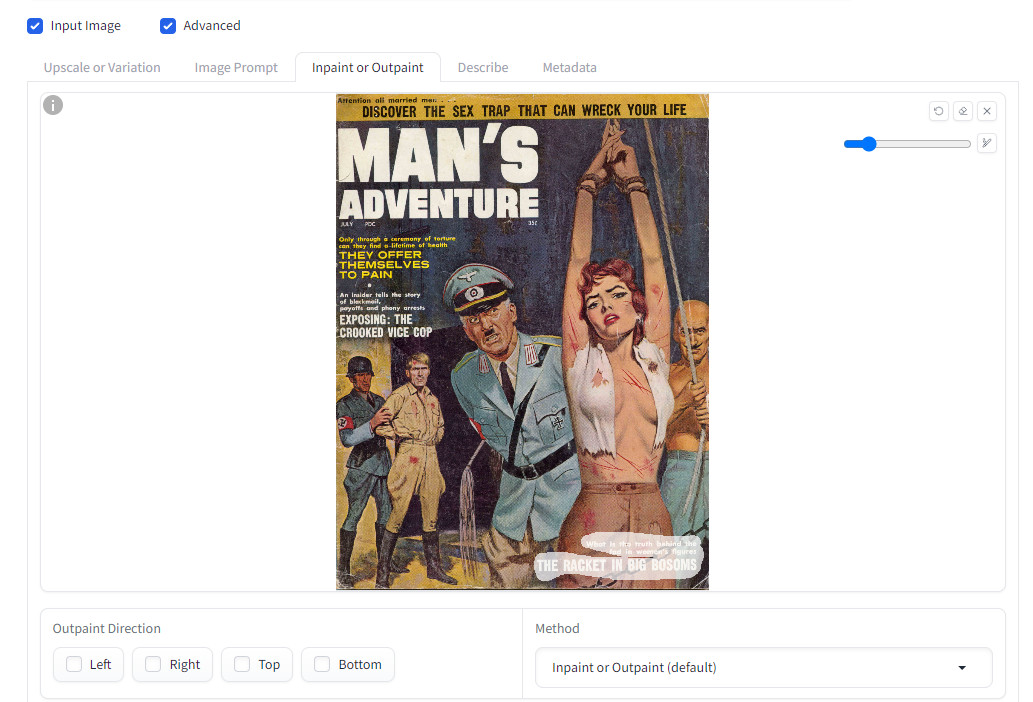Click the magazine cover in the inpaint canvas
This screenshot has height=702, width=1033.
522,340
